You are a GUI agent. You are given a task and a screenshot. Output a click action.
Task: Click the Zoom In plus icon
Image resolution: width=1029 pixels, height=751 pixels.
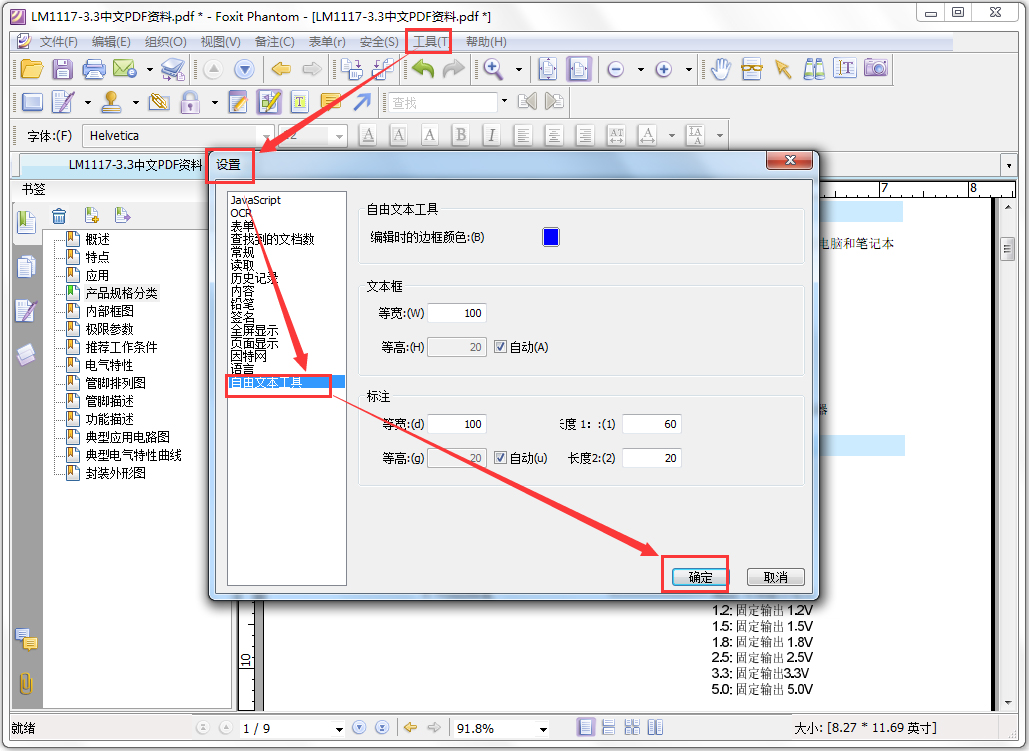click(x=663, y=69)
